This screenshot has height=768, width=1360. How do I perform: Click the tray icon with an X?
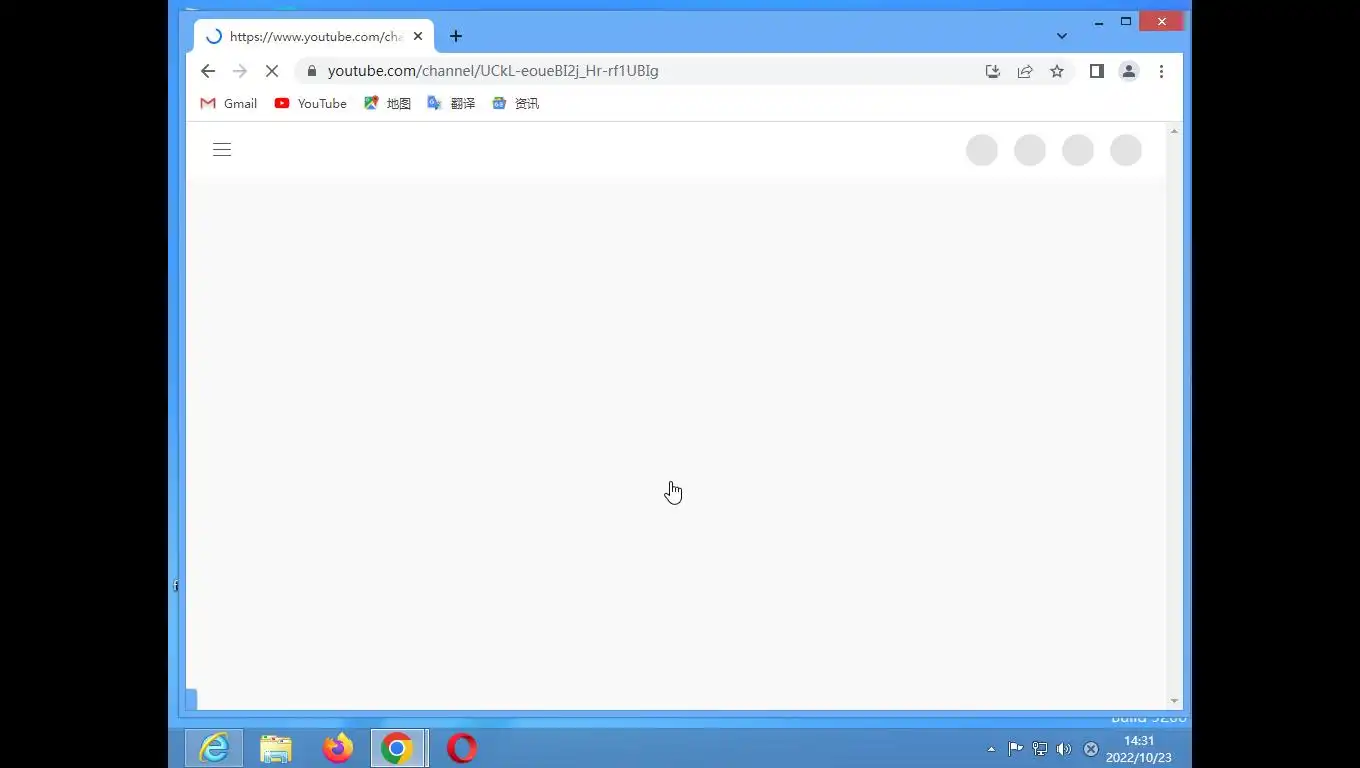pyautogui.click(x=1091, y=749)
